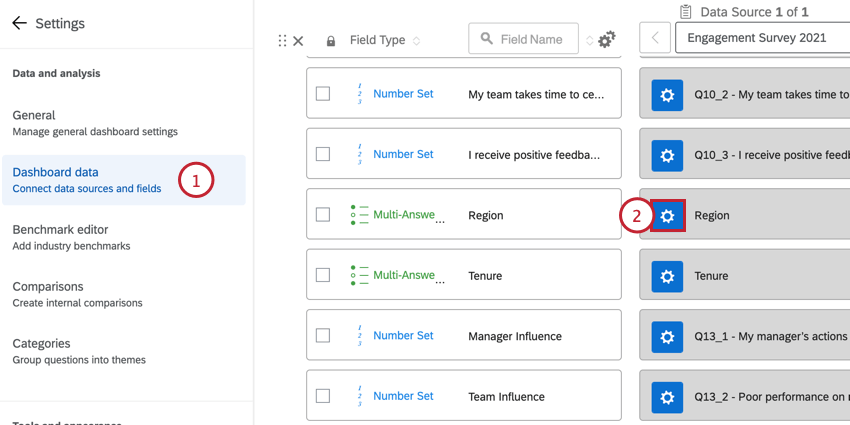The width and height of the screenshot is (850, 425).
Task: Check the Region field checkbox
Action: [323, 214]
